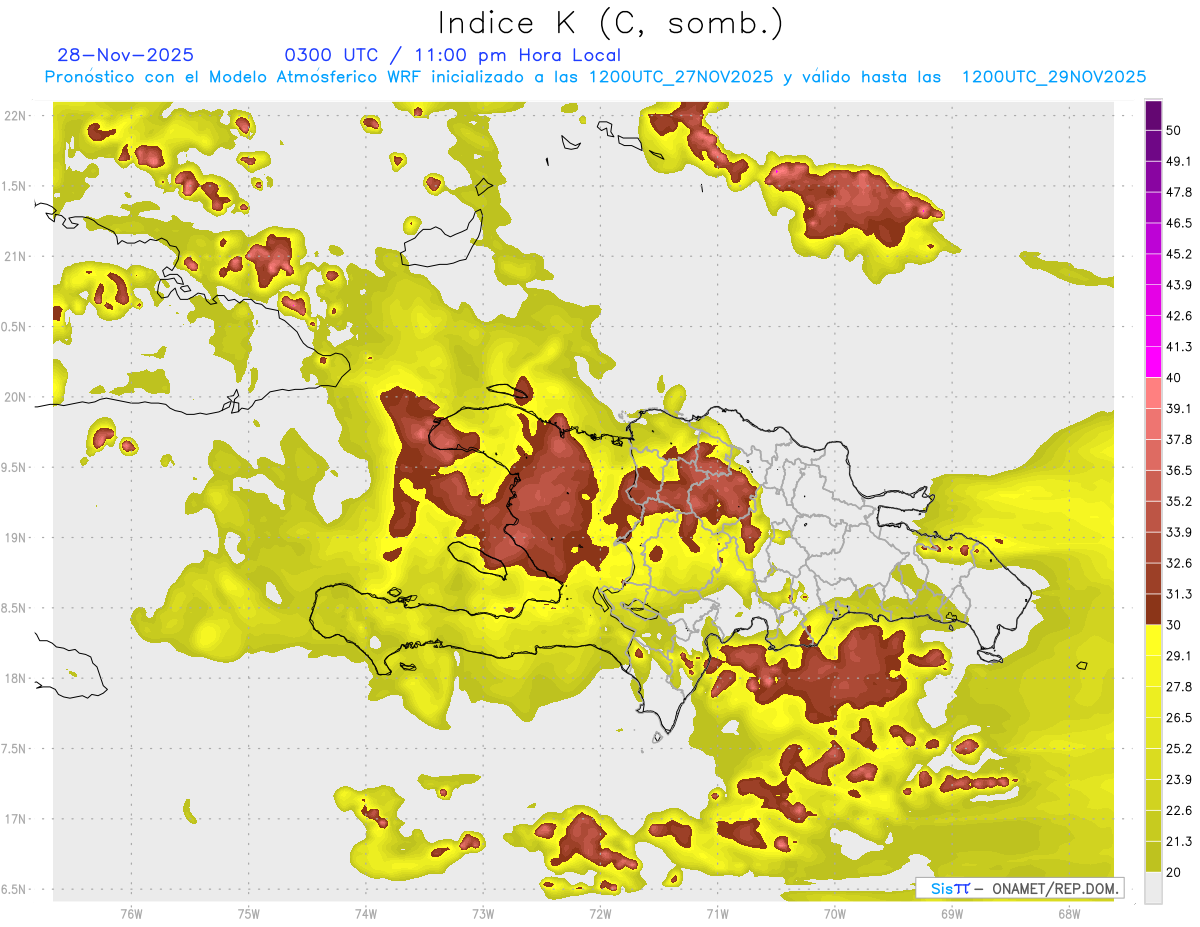Select the '23.9' colorbar value
This screenshot has width=1200, height=927.
(1179, 780)
